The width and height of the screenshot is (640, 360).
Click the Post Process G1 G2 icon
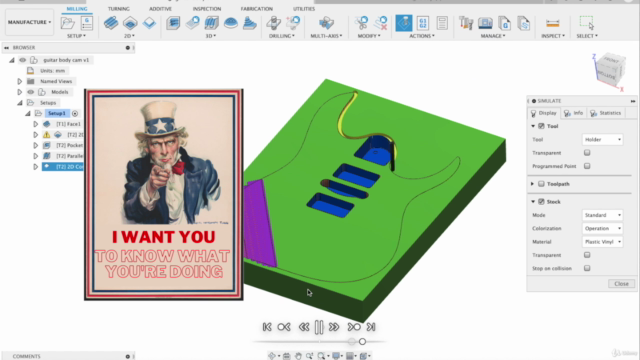[x=423, y=23]
